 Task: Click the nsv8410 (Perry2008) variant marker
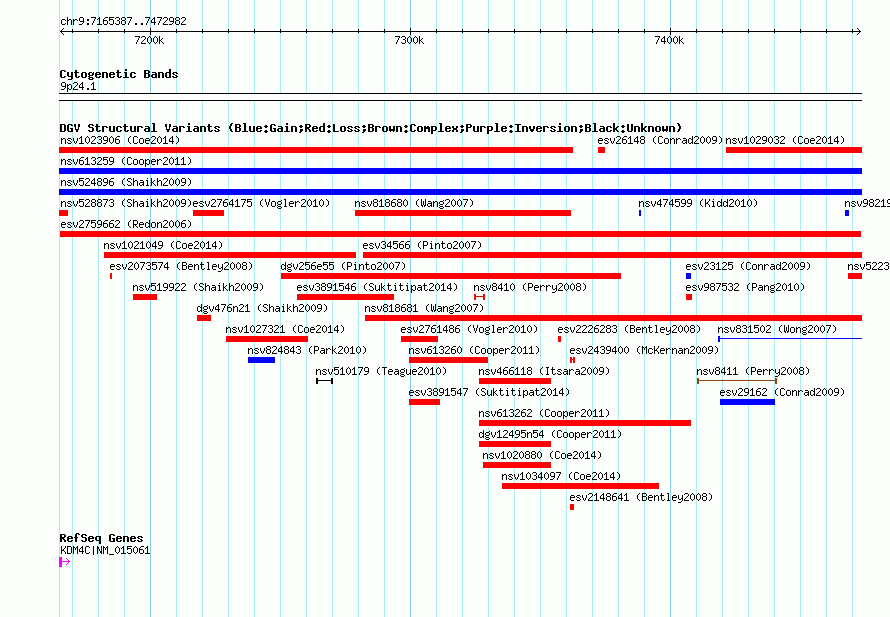(480, 297)
